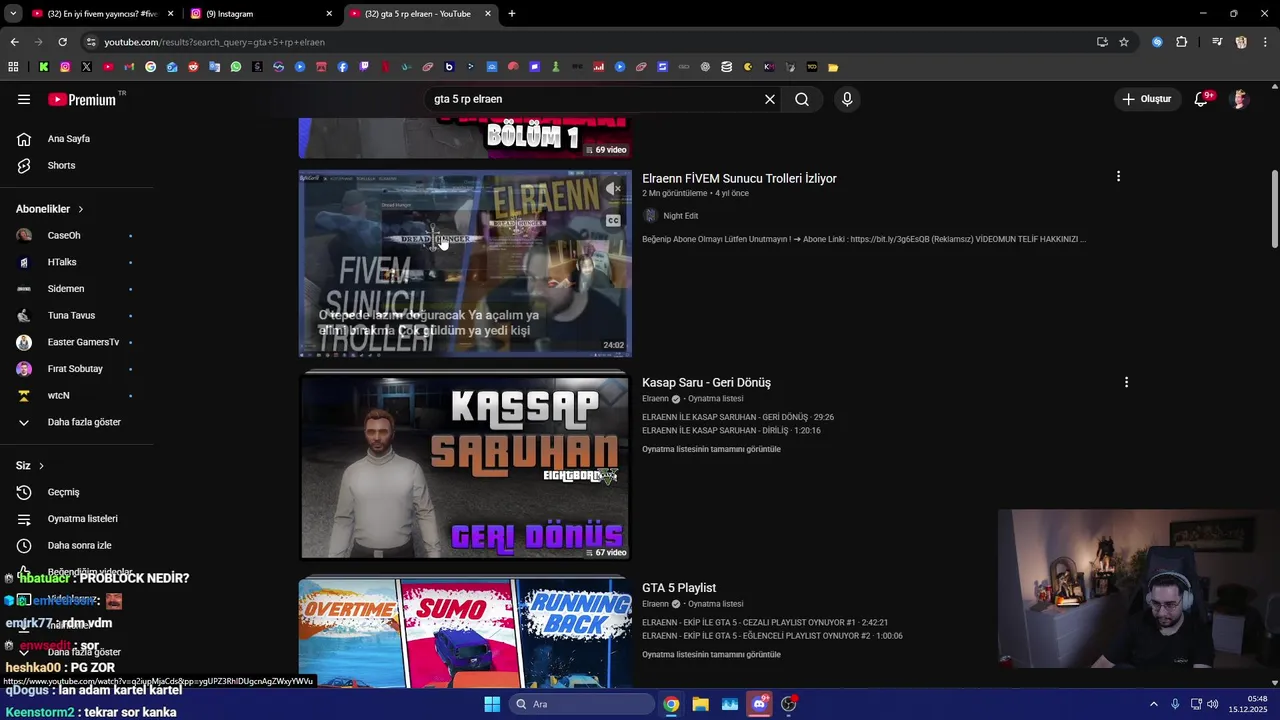Click the magnifier search button

[802, 99]
